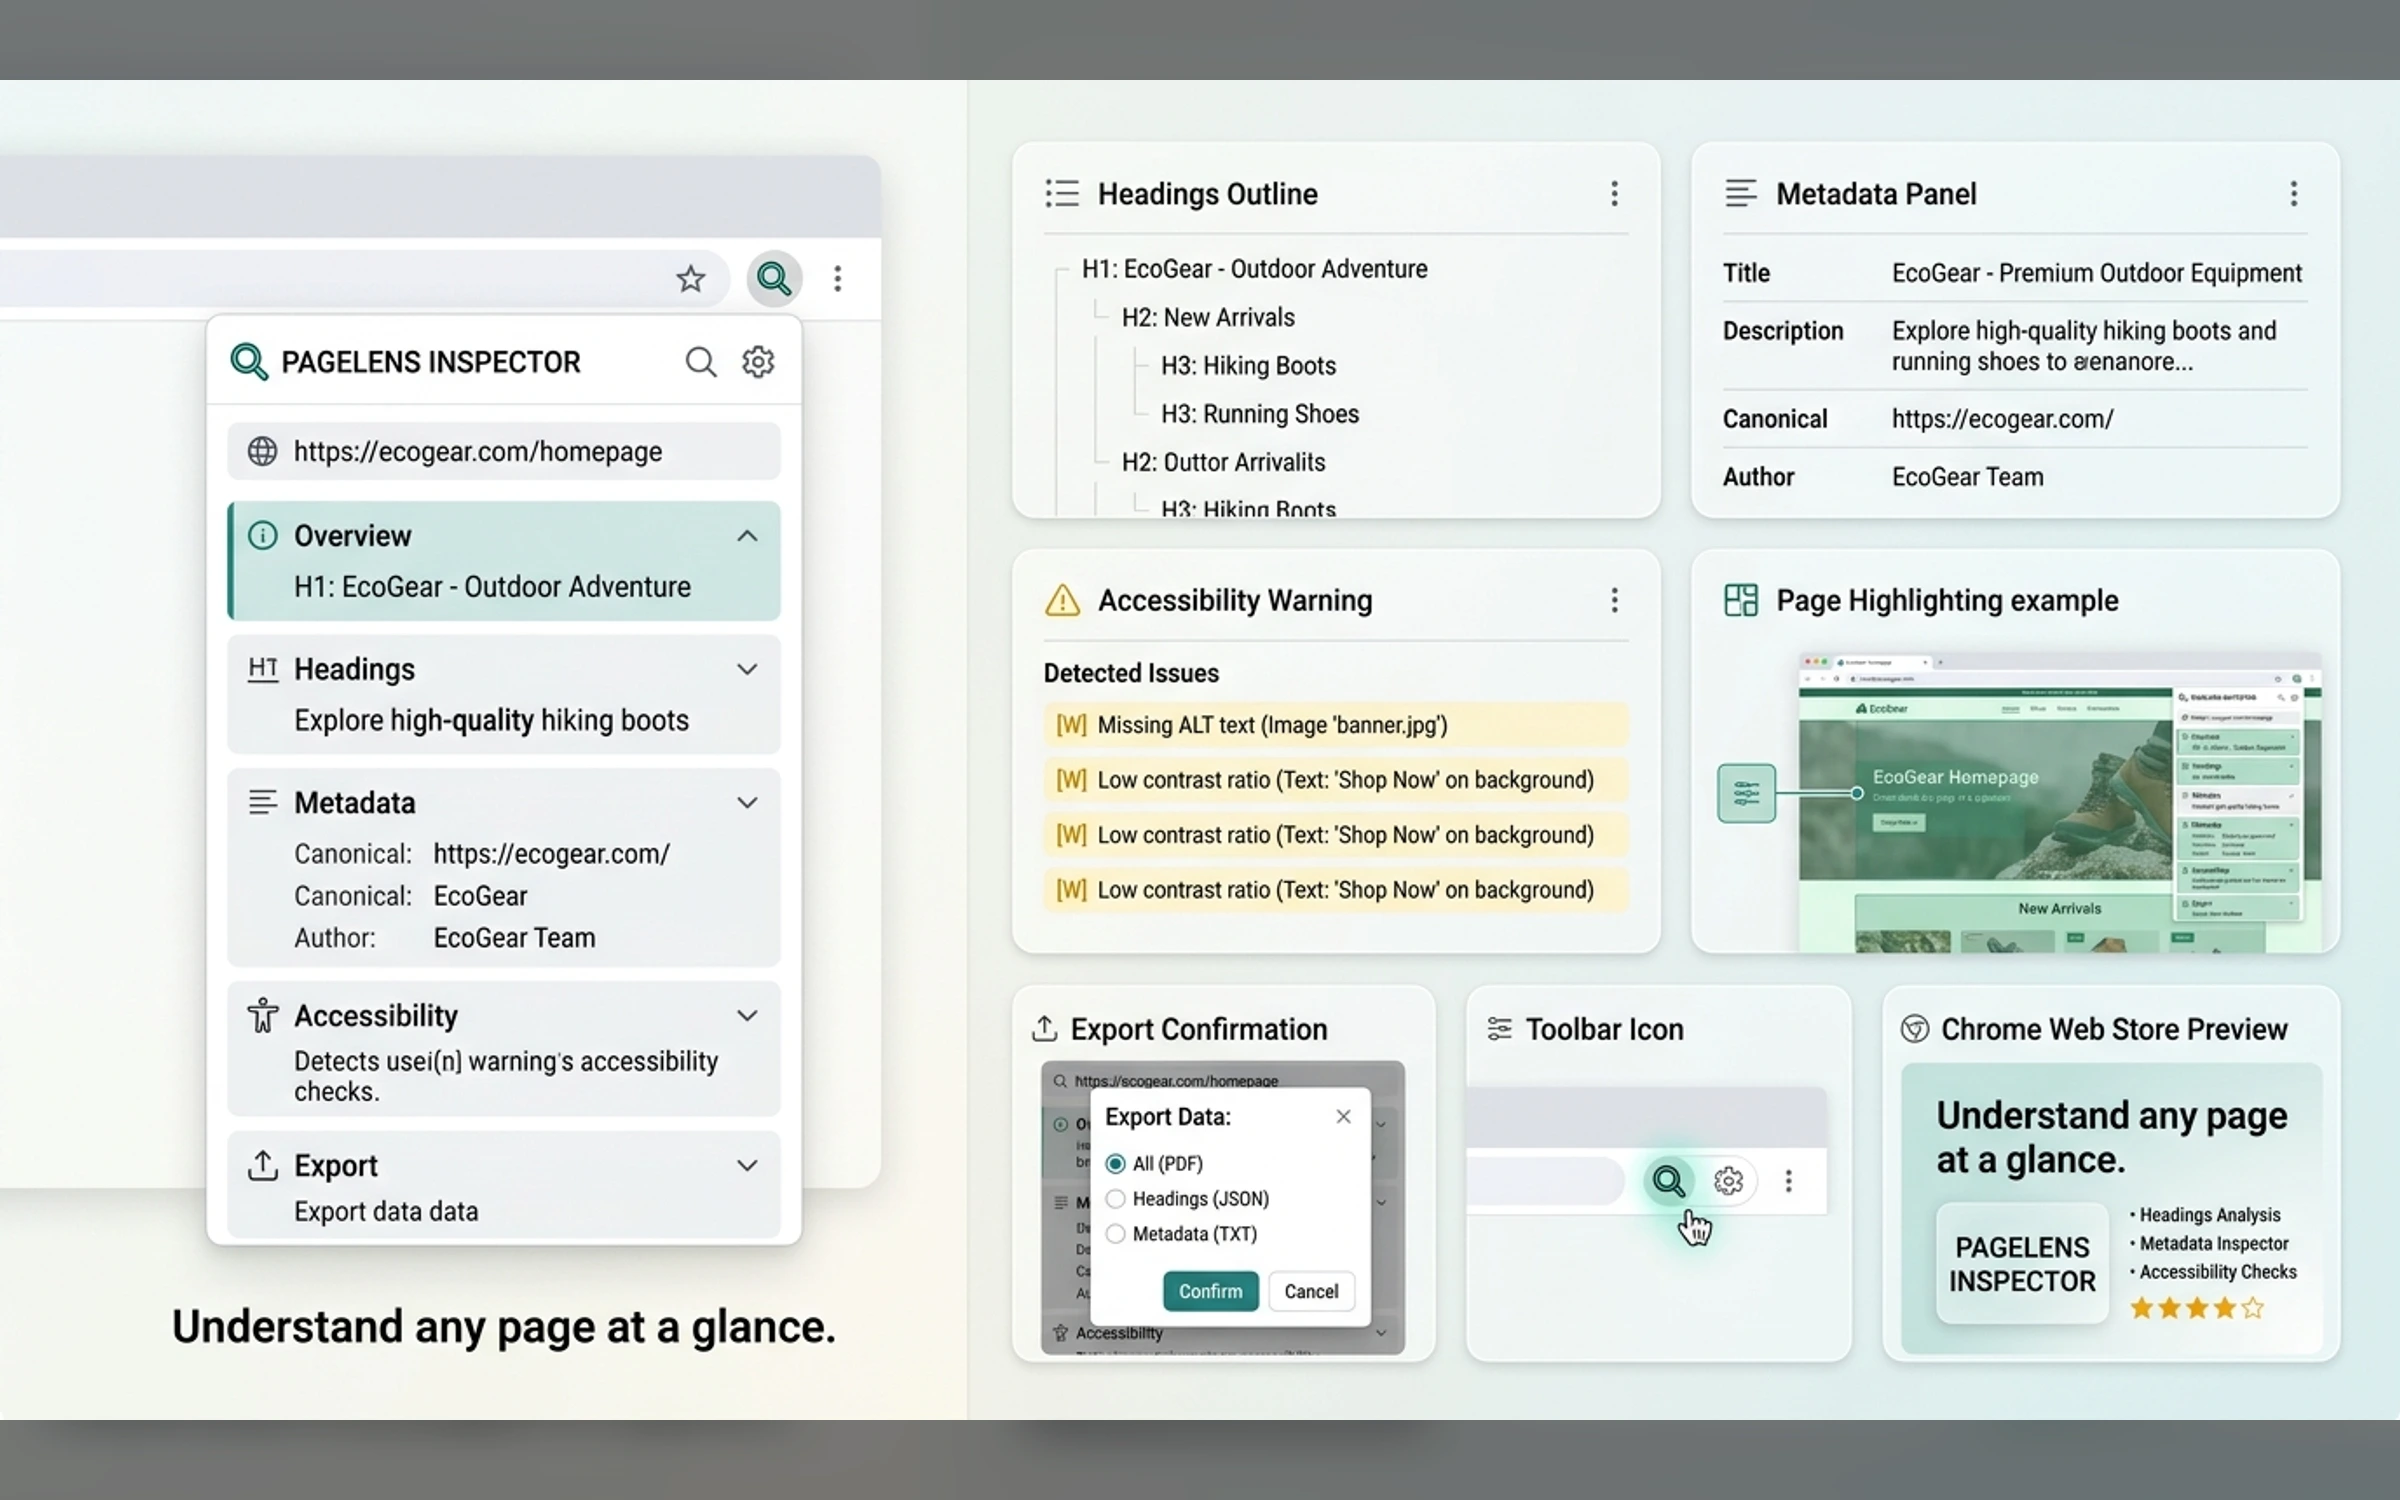
Task: Click the ecogear.com/homepage URL field
Action: tap(504, 451)
